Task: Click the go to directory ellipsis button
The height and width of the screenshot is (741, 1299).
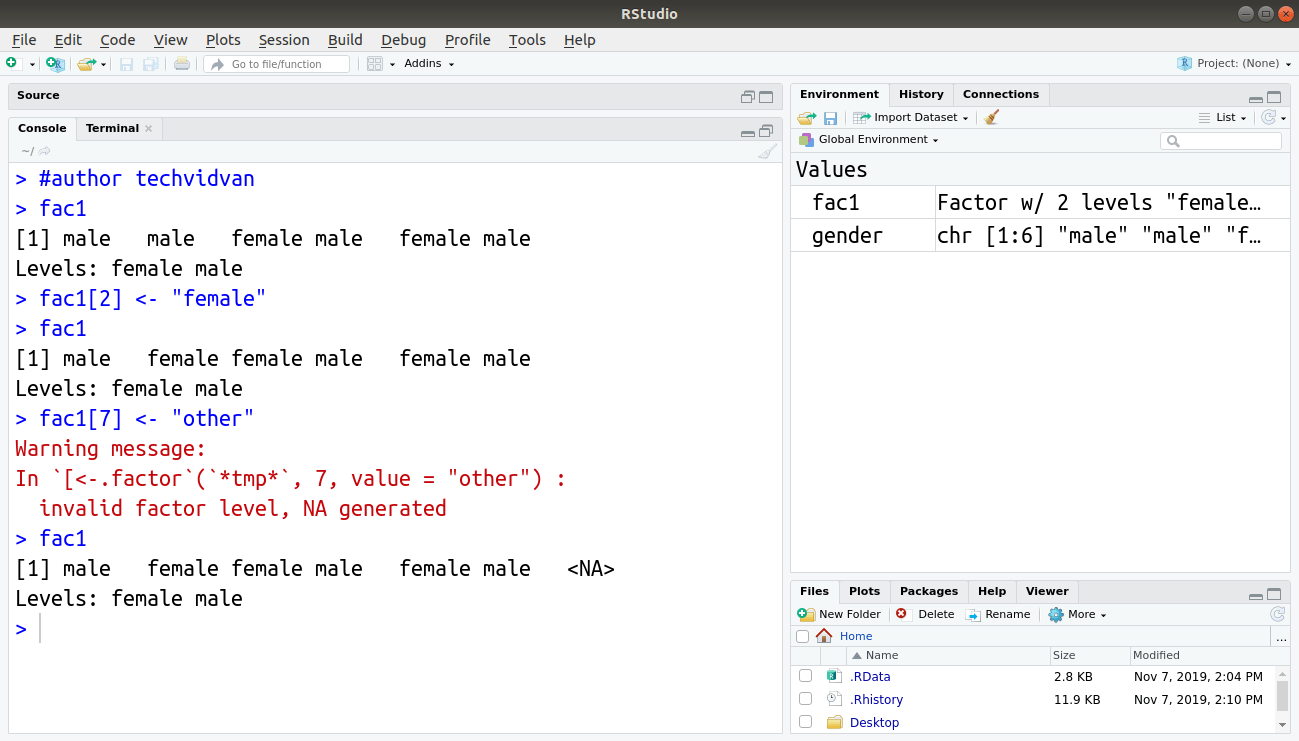Action: click(1280, 636)
